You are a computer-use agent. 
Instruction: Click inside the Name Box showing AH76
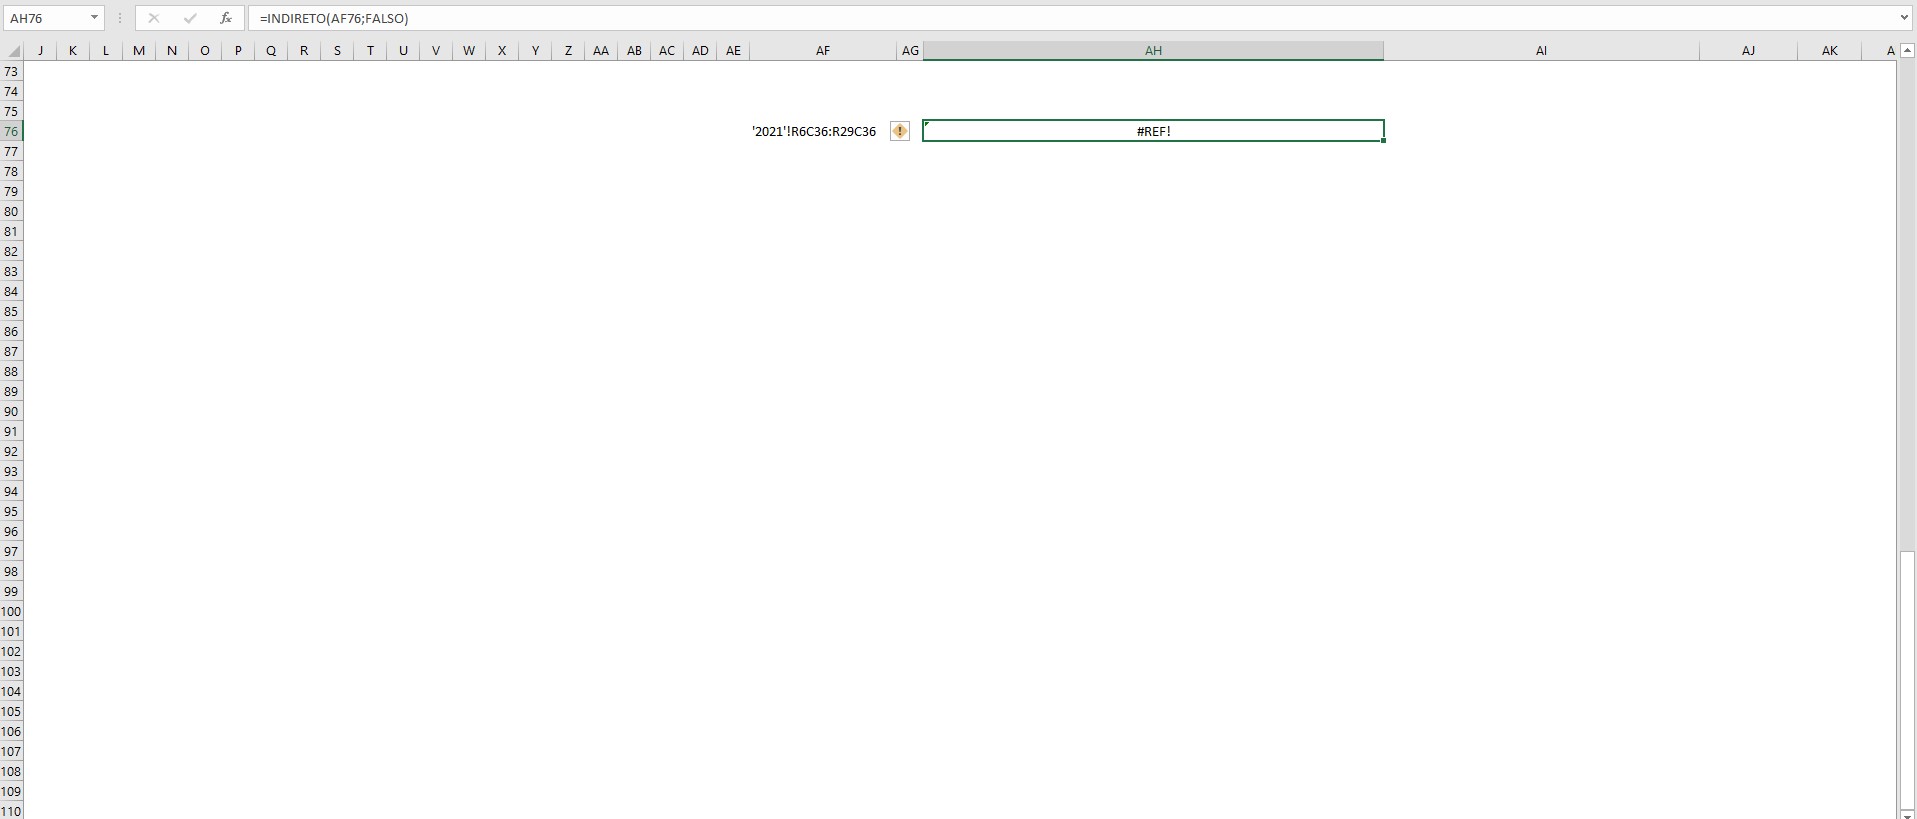coord(45,18)
